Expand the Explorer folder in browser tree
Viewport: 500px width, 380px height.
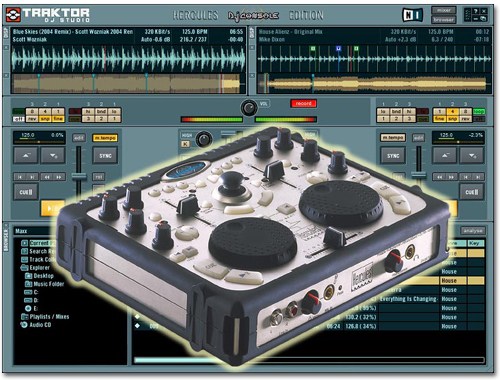(x=24, y=268)
